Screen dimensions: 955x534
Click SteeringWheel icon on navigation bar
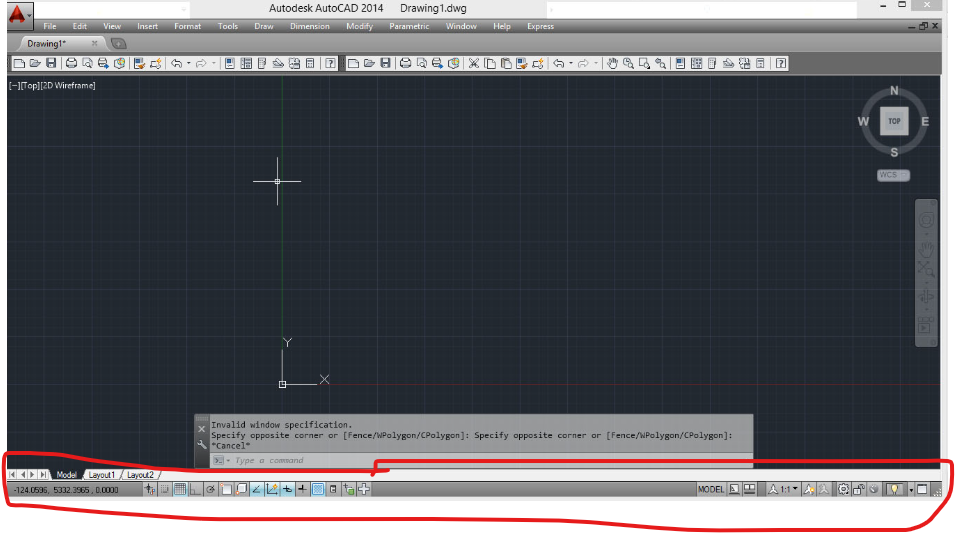[926, 220]
